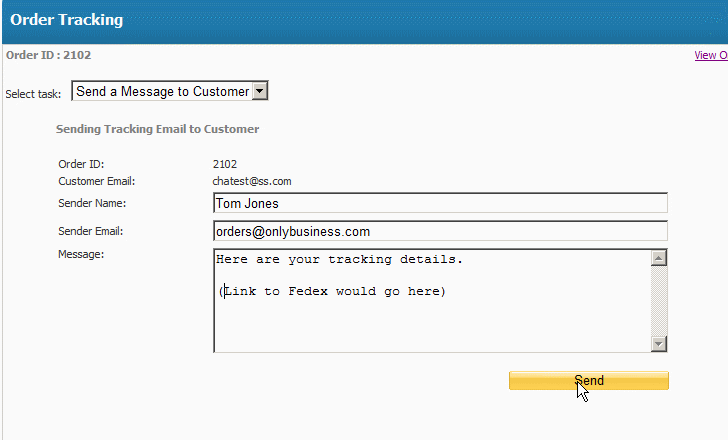728x440 pixels.
Task: Click the 'Sender Email:' label
Action: (91, 231)
